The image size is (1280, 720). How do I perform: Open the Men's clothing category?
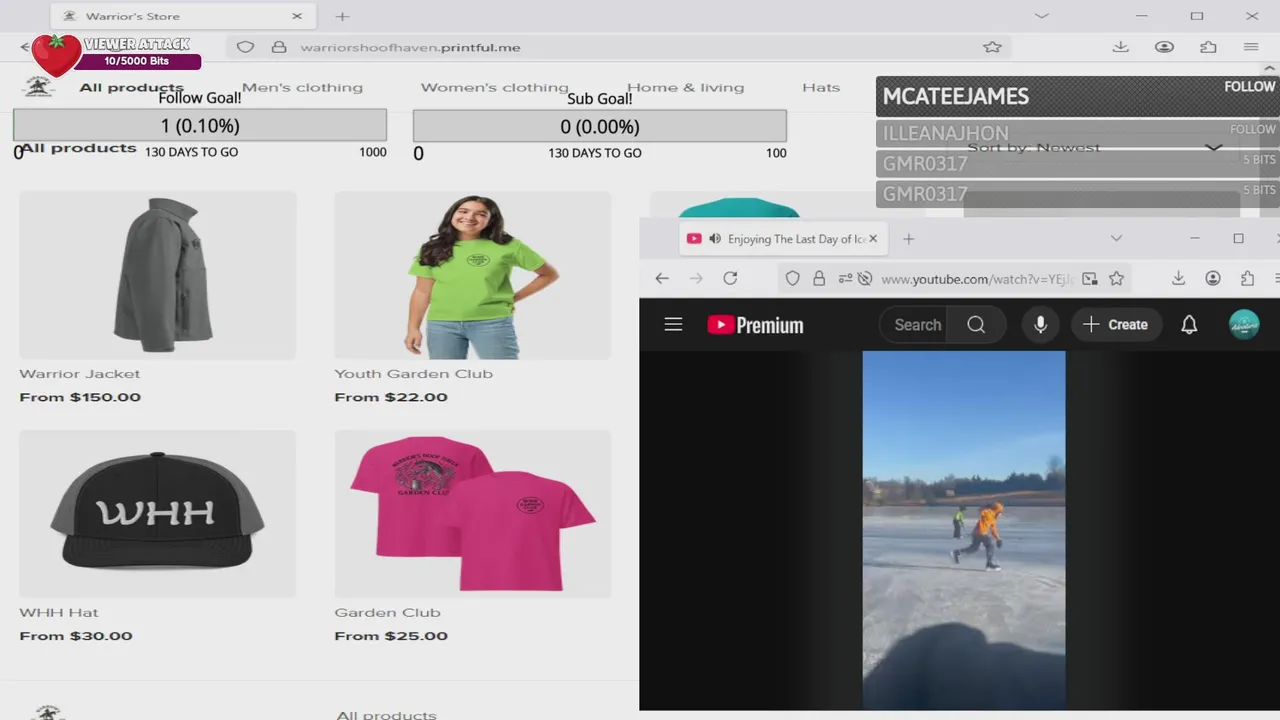[302, 87]
